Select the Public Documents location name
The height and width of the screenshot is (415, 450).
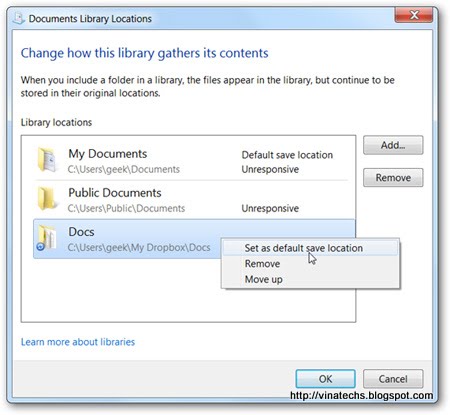115,193
